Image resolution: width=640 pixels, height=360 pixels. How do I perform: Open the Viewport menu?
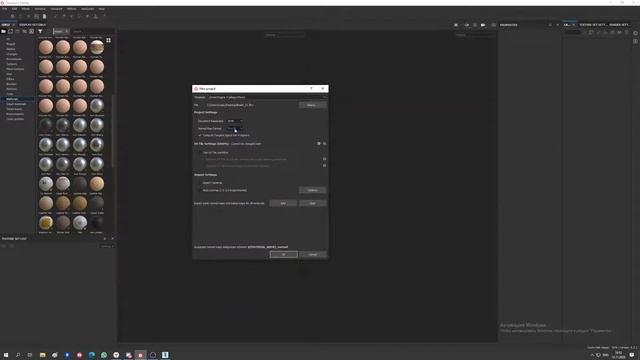[x=56, y=9]
